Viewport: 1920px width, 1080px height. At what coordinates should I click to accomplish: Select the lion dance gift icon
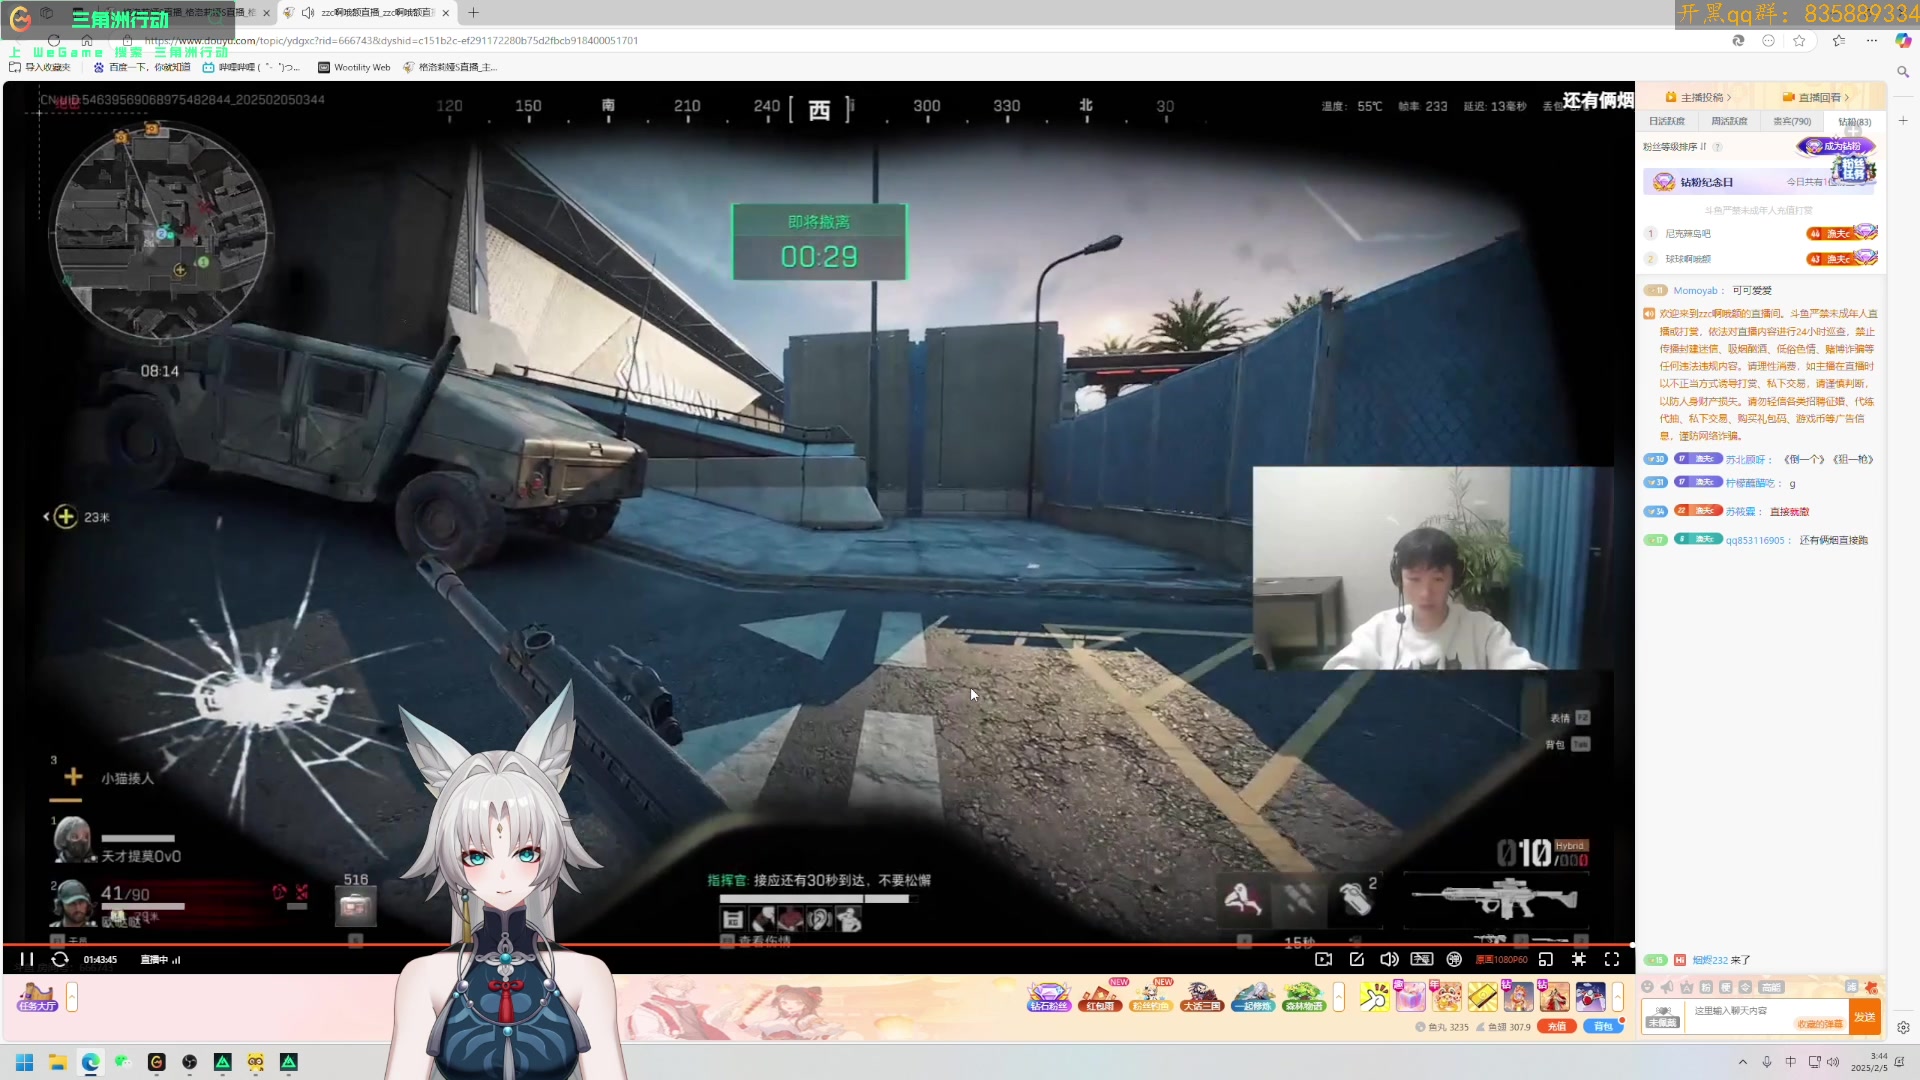pos(1446,996)
